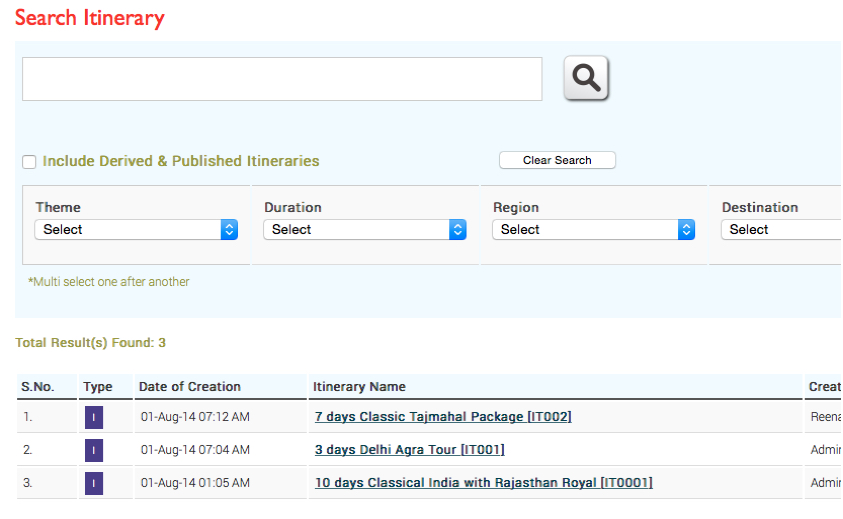843x519 pixels.
Task: Open the Destination dropdown
Action: pos(782,230)
